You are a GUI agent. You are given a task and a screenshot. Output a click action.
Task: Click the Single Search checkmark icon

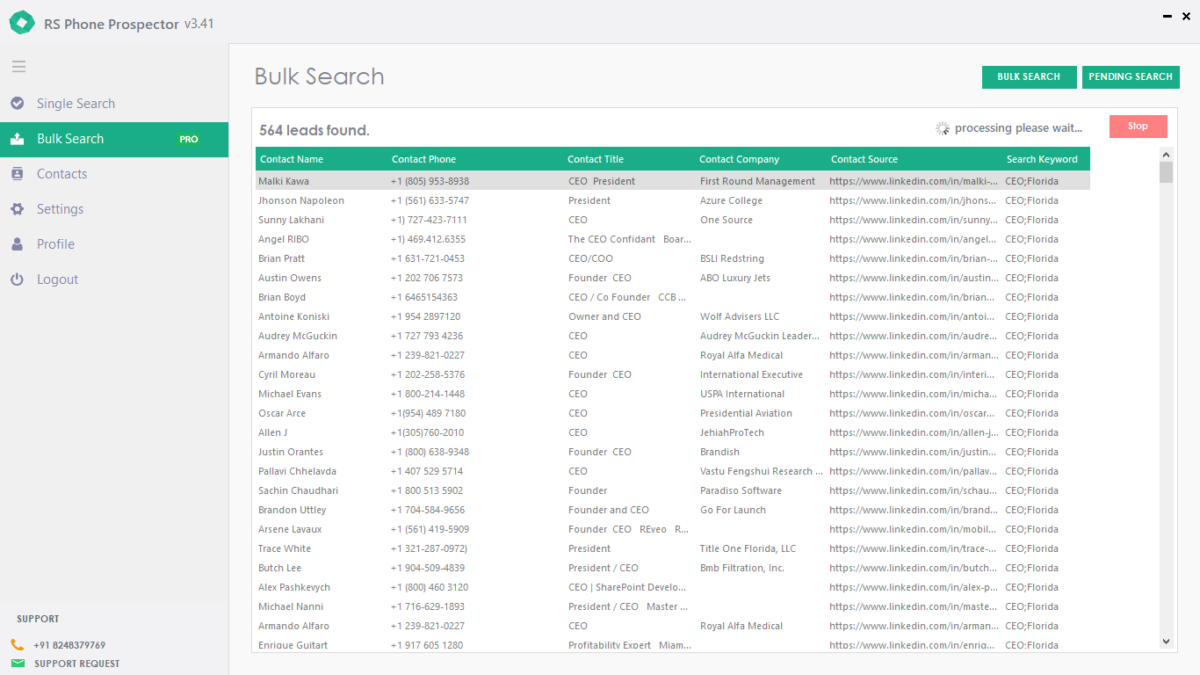point(17,104)
